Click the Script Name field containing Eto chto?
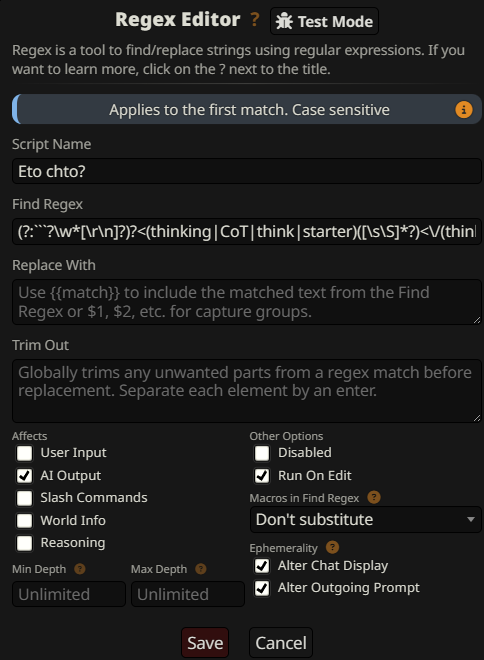Image resolution: width=484 pixels, height=660 pixels. click(x=247, y=171)
